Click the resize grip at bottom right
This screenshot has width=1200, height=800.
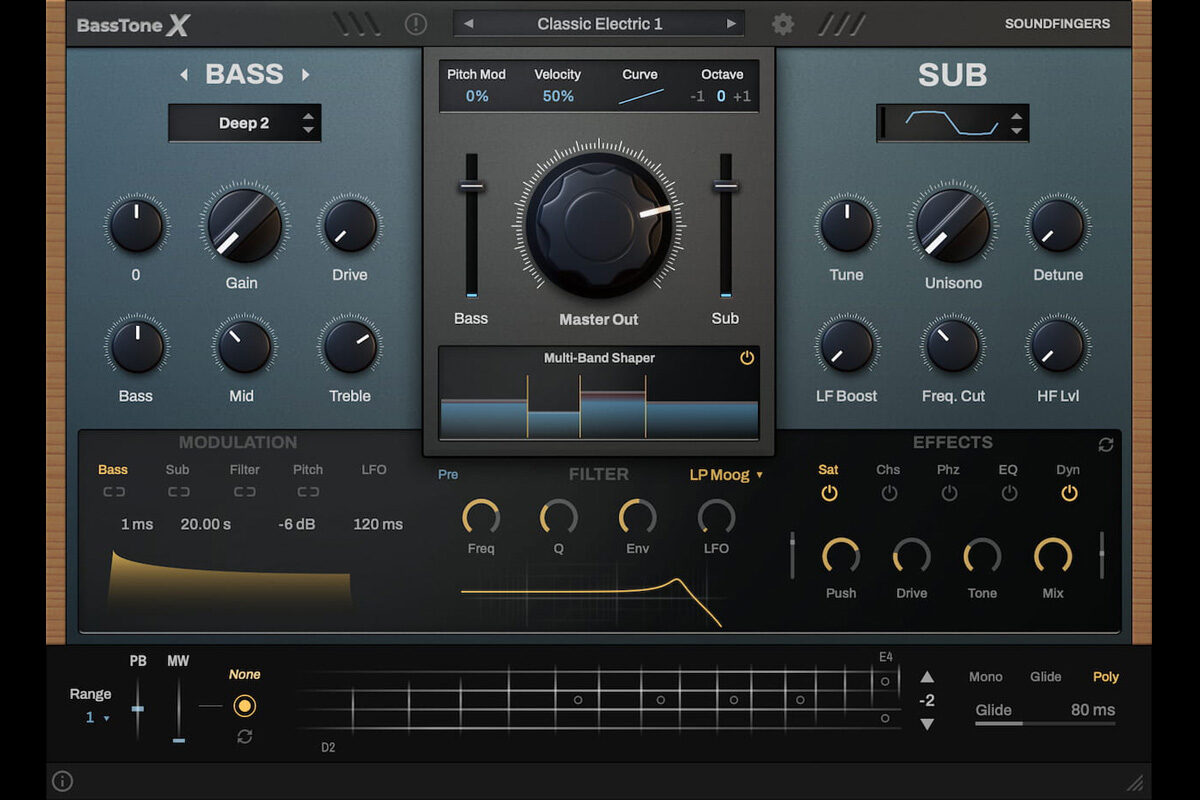[1135, 782]
